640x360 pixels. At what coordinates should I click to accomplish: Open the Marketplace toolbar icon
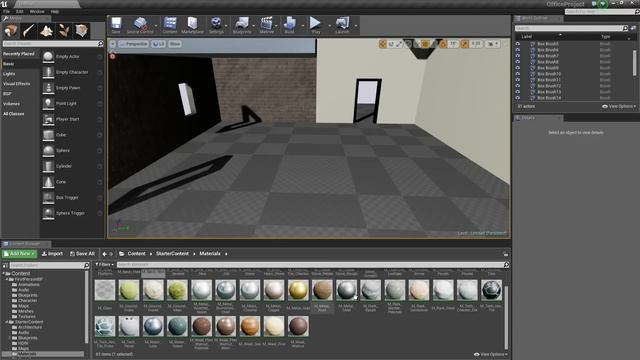192,25
